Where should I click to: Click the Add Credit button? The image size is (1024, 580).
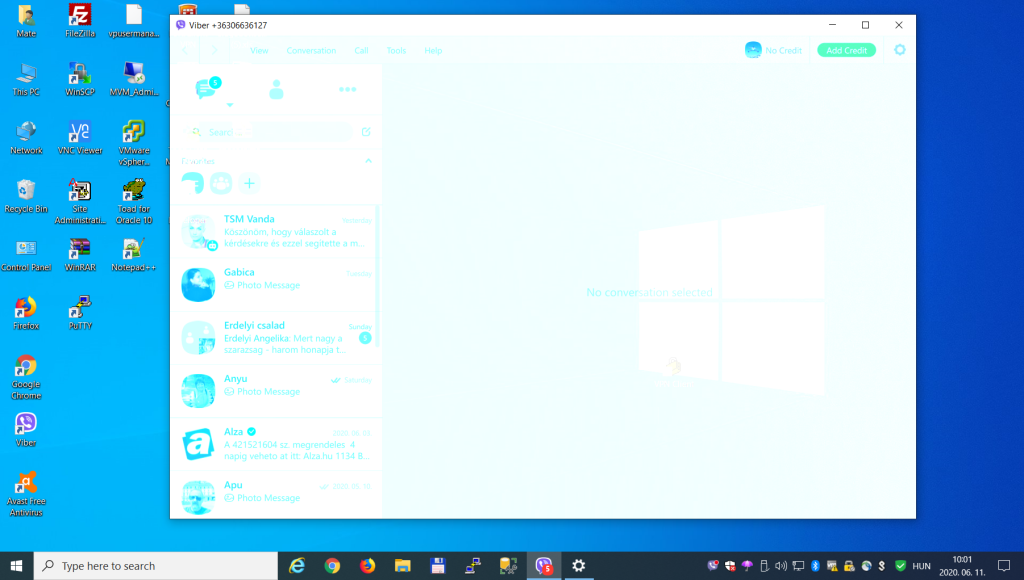pos(846,50)
